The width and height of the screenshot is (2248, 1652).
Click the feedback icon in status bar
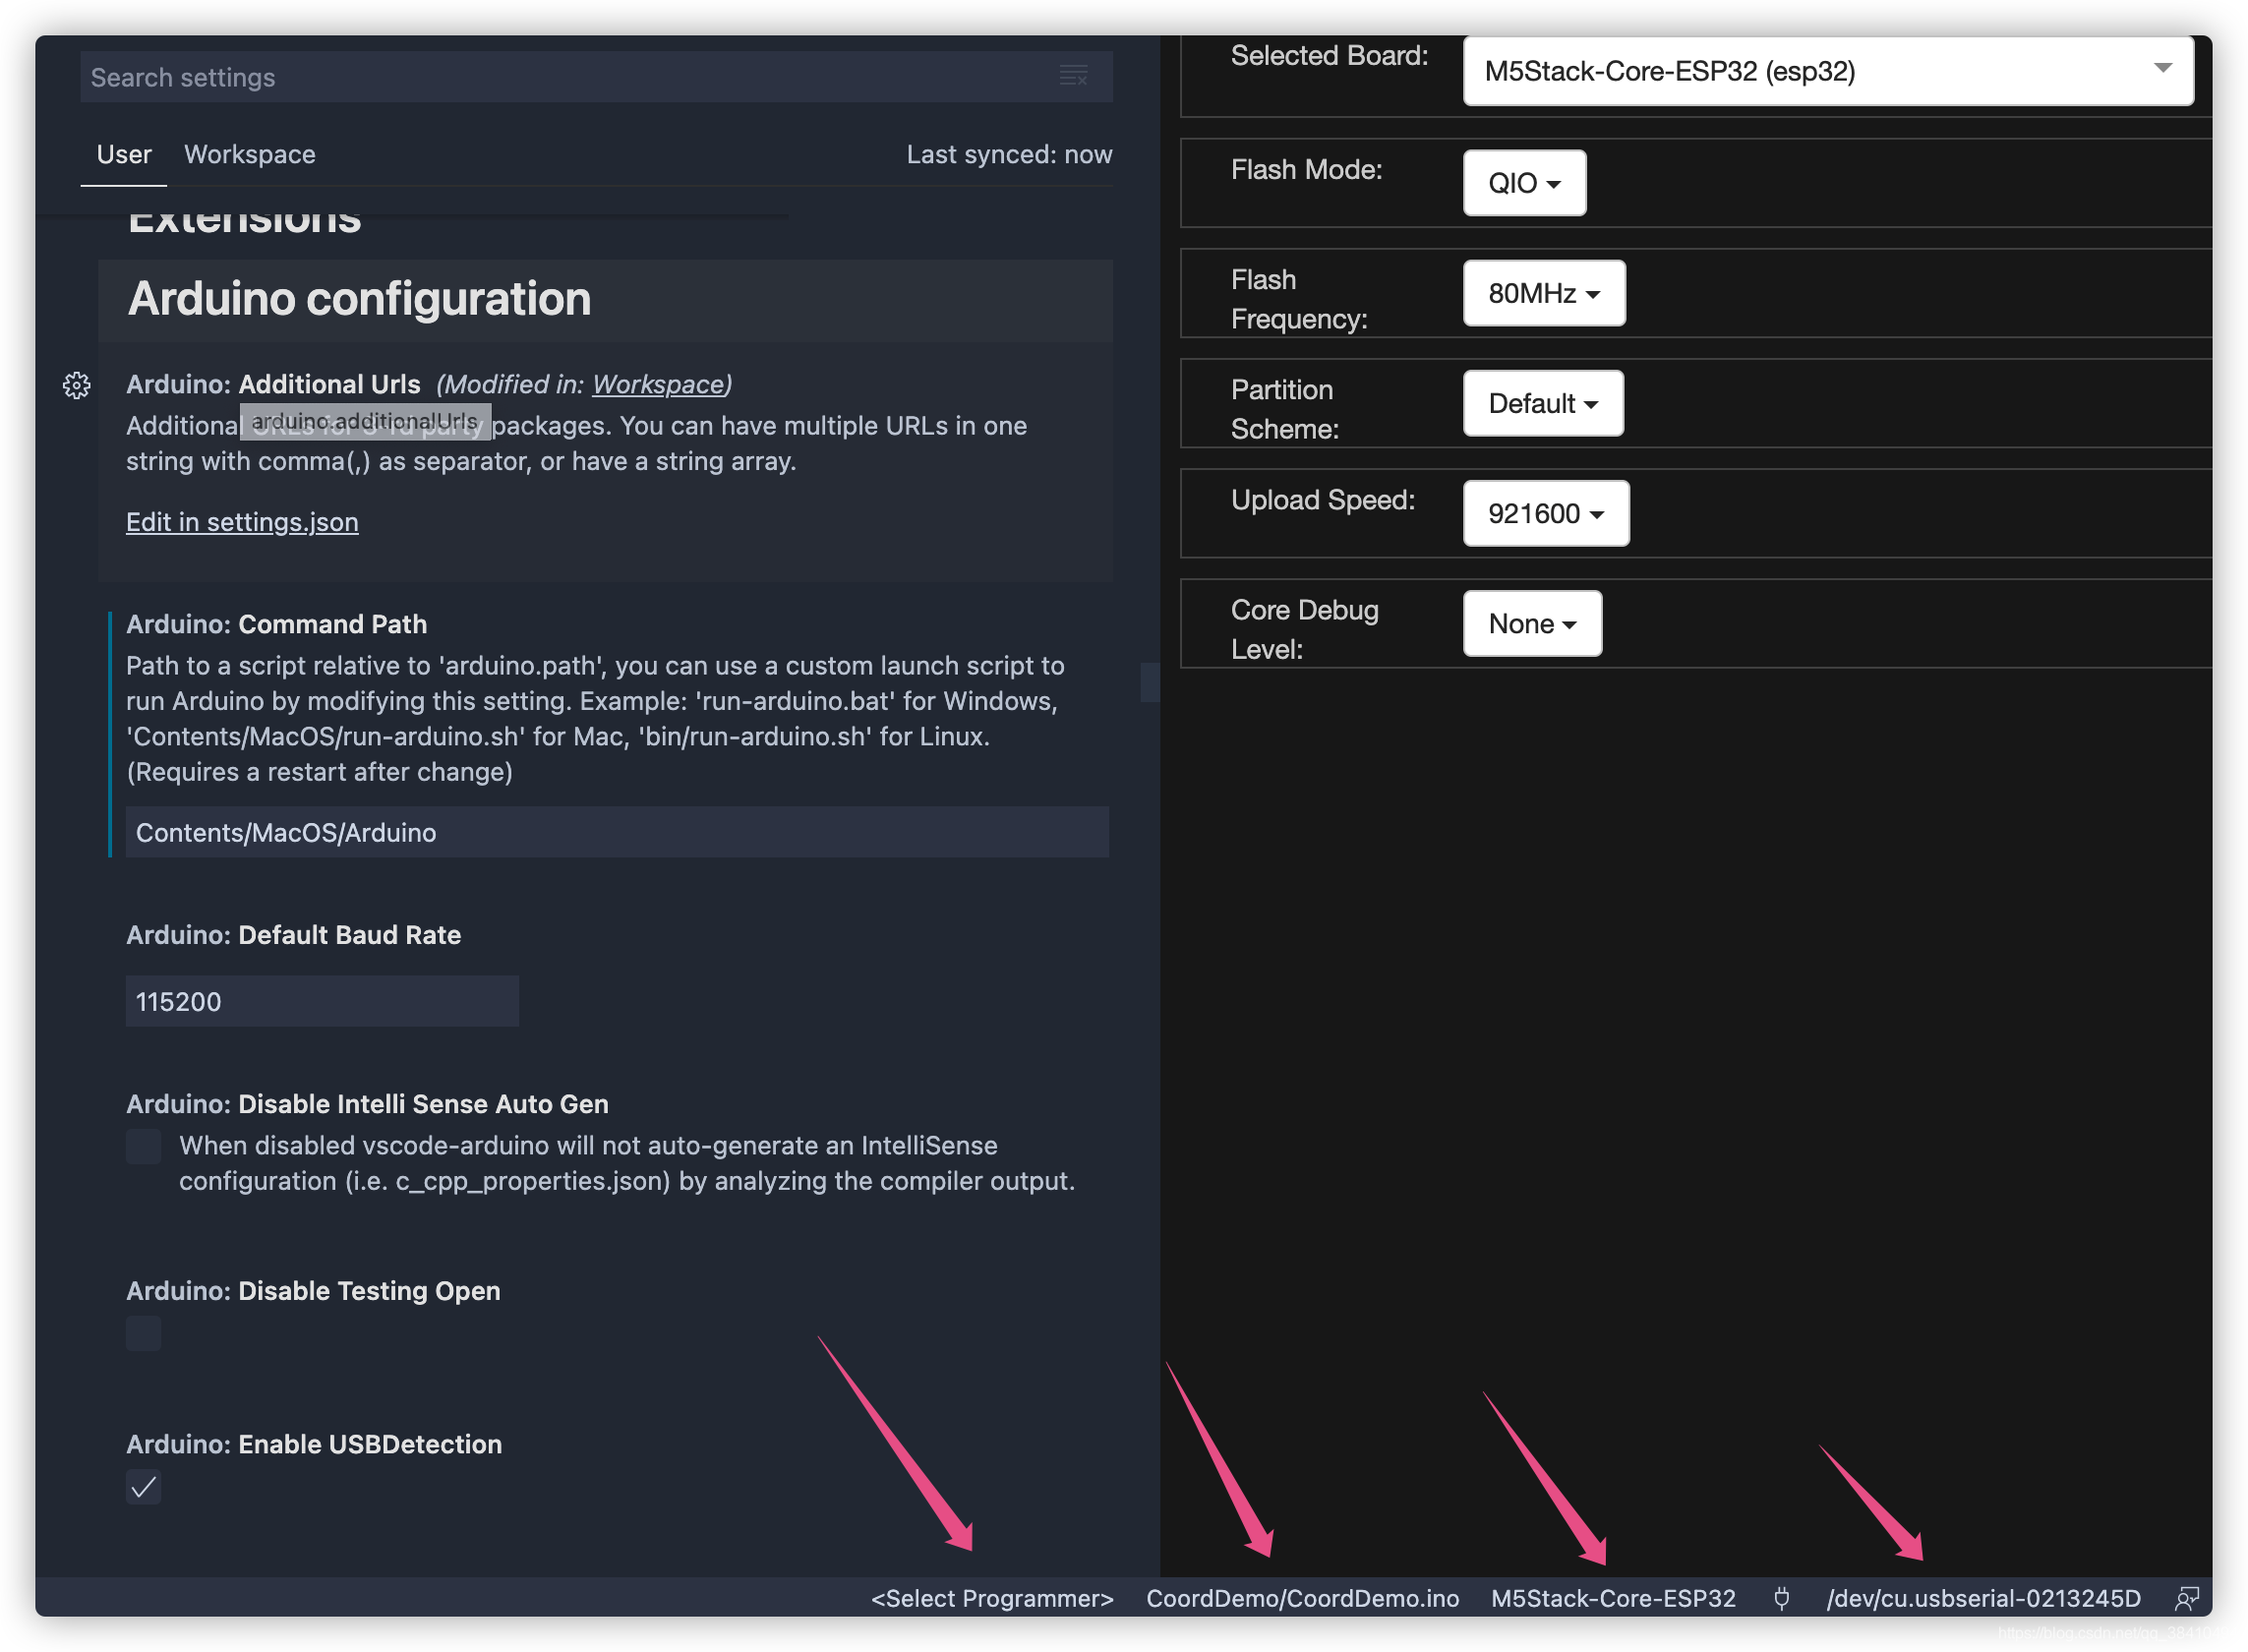click(x=2187, y=1598)
